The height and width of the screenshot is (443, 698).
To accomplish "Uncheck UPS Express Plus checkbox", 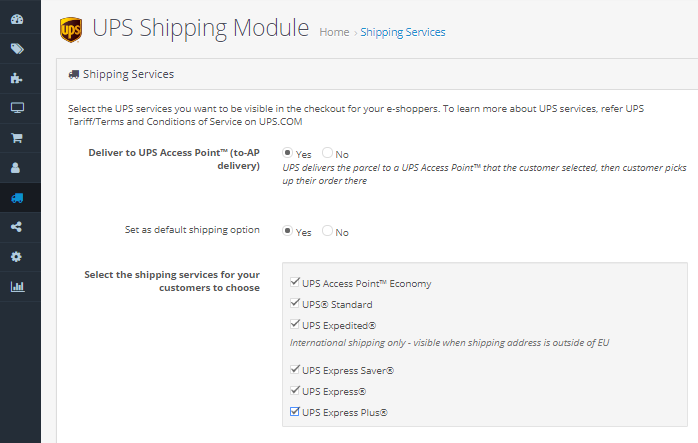I will (294, 411).
